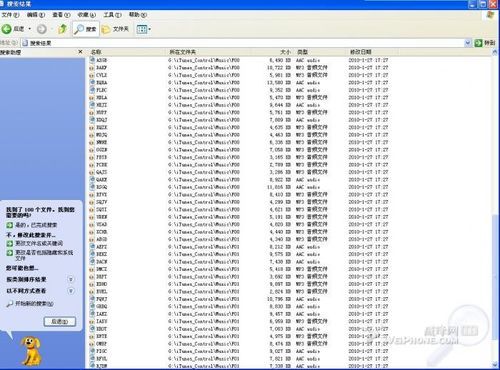Open the 编辑 menu

[36, 15]
